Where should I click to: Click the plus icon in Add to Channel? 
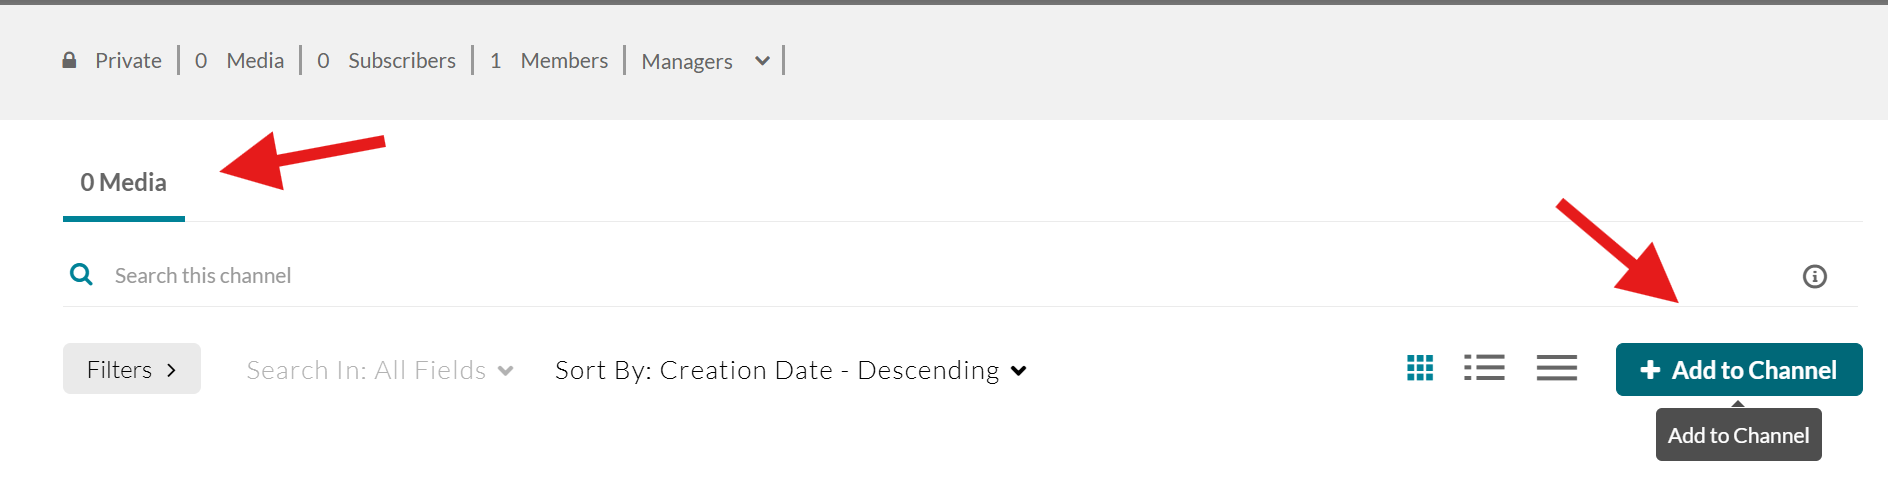1650,370
